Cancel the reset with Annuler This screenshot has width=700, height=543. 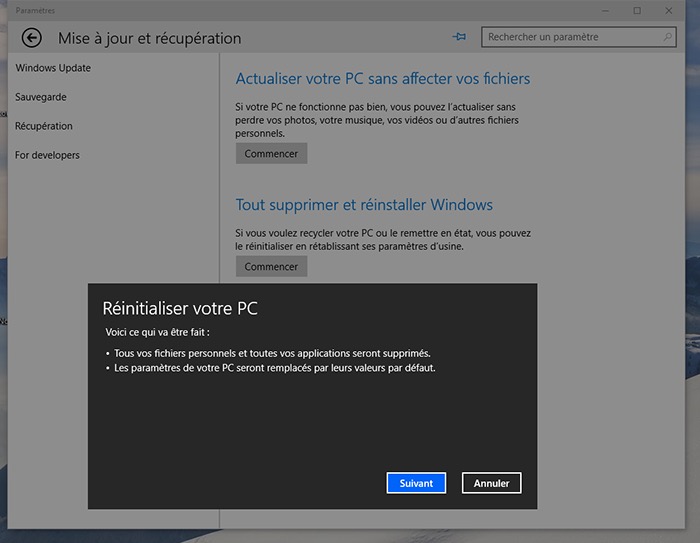[492, 483]
